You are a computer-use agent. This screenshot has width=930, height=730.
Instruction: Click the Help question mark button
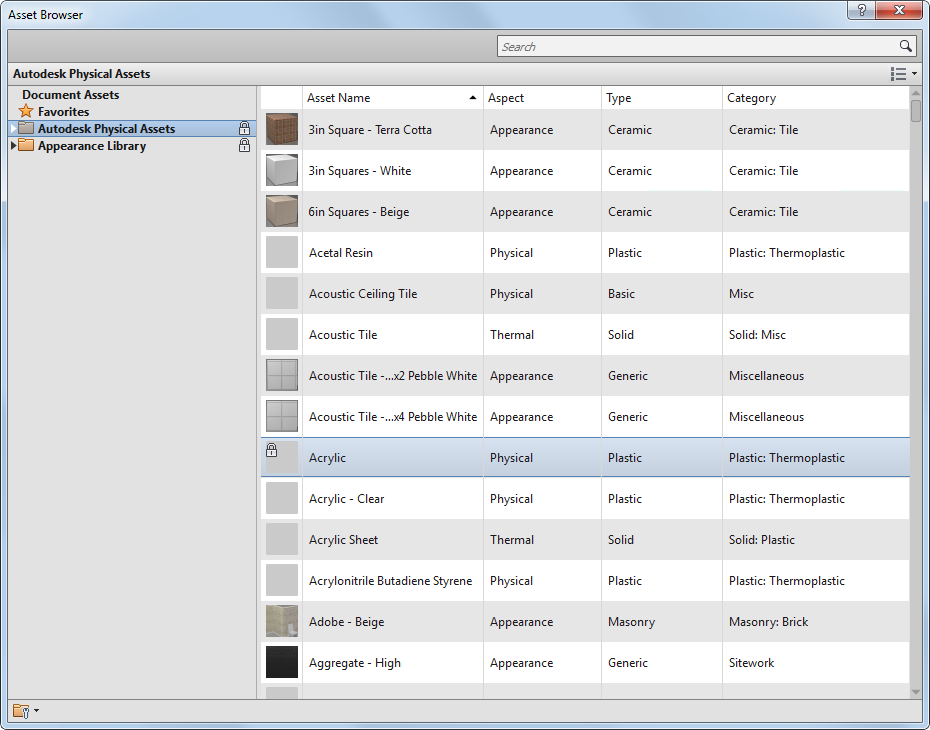[861, 10]
